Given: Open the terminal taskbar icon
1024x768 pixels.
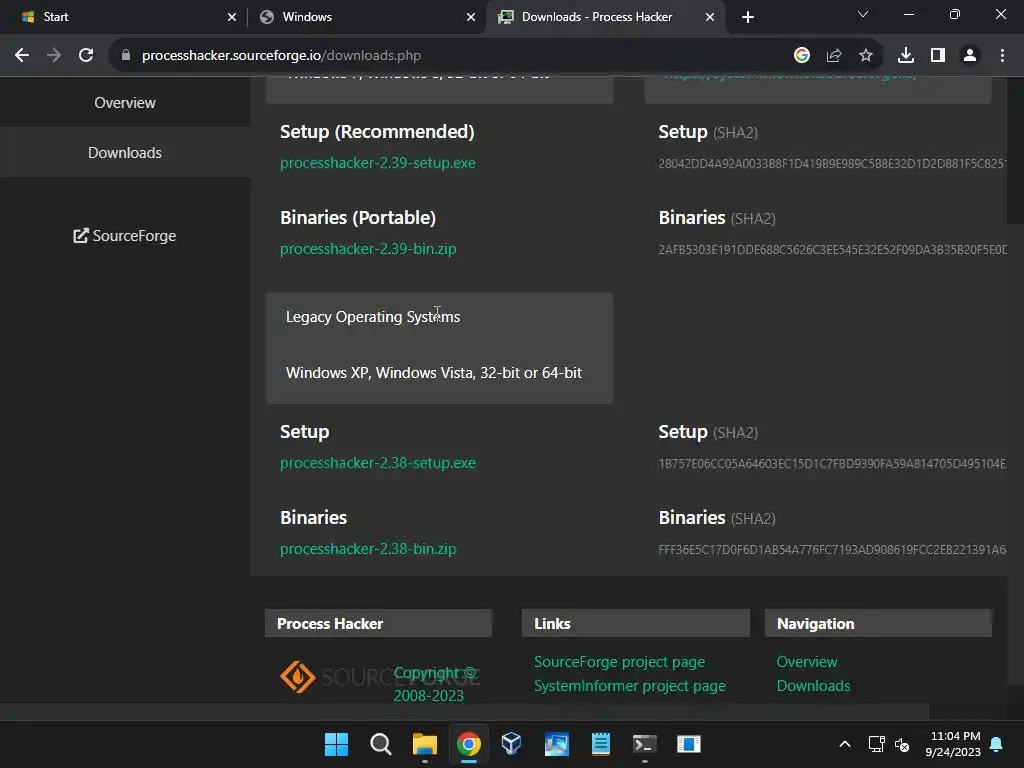Looking at the screenshot, I should 645,744.
